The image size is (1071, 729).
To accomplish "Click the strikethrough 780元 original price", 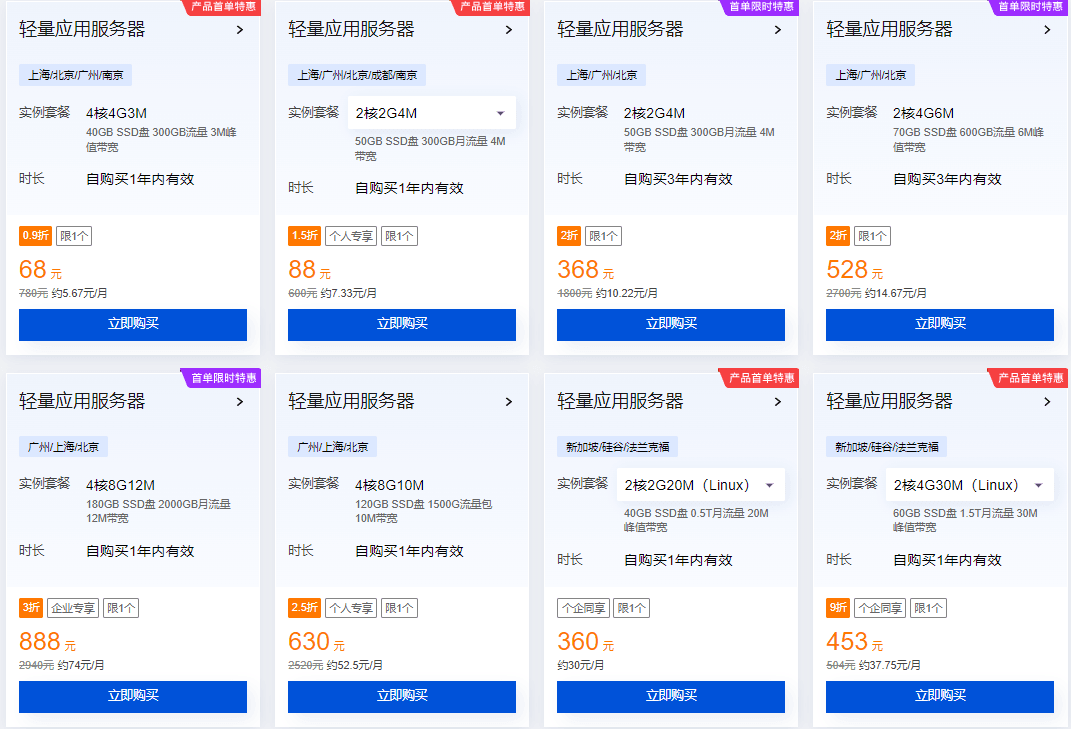I will [x=33, y=293].
